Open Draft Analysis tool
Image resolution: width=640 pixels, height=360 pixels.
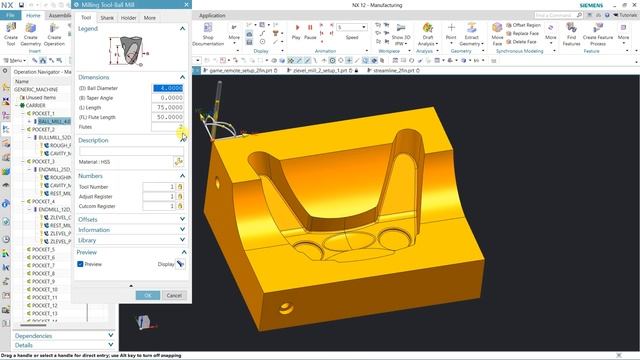tap(428, 33)
